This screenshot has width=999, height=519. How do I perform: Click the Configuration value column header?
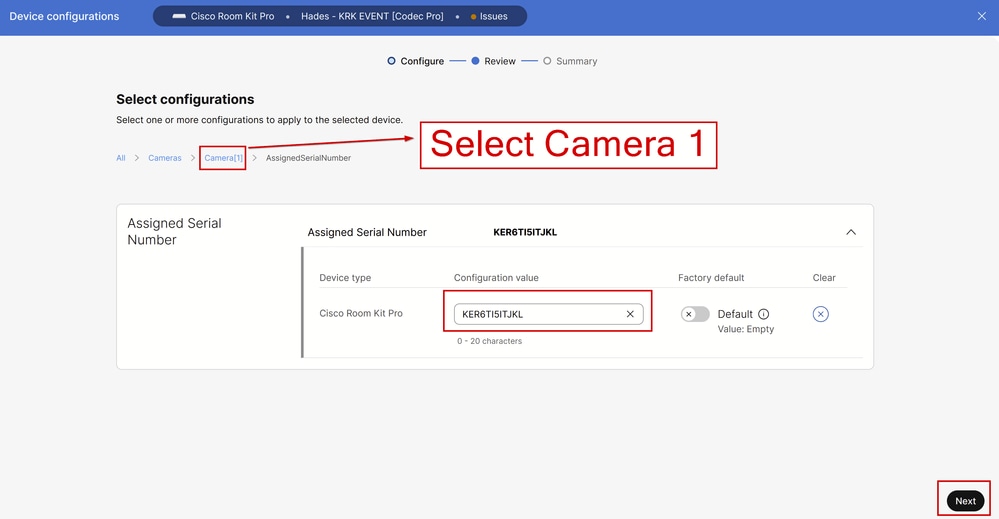[496, 278]
